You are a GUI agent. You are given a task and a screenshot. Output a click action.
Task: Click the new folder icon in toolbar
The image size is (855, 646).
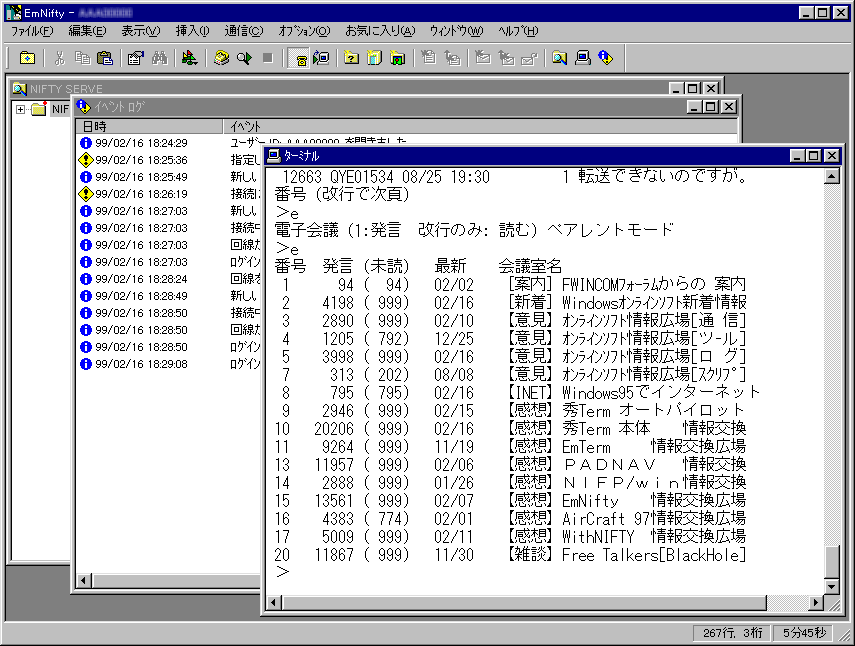pos(27,58)
